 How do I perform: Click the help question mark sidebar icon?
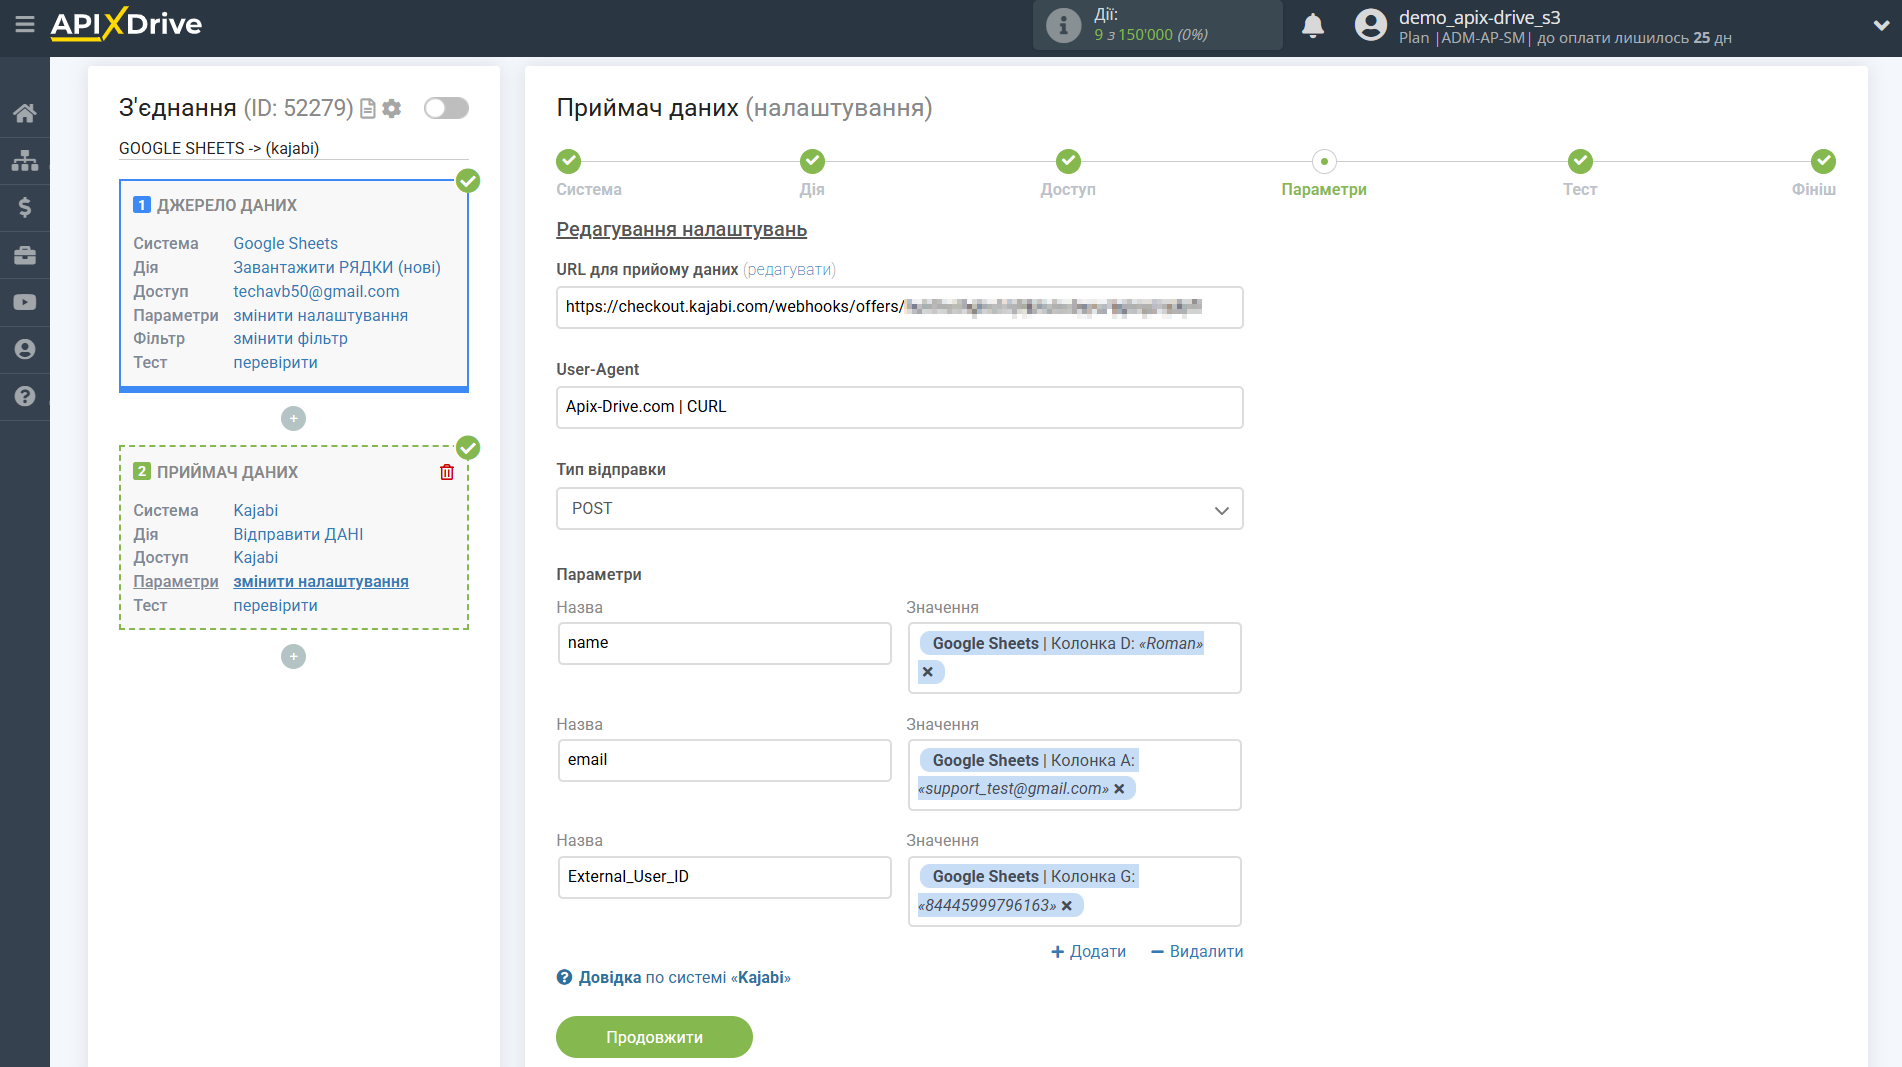point(24,396)
